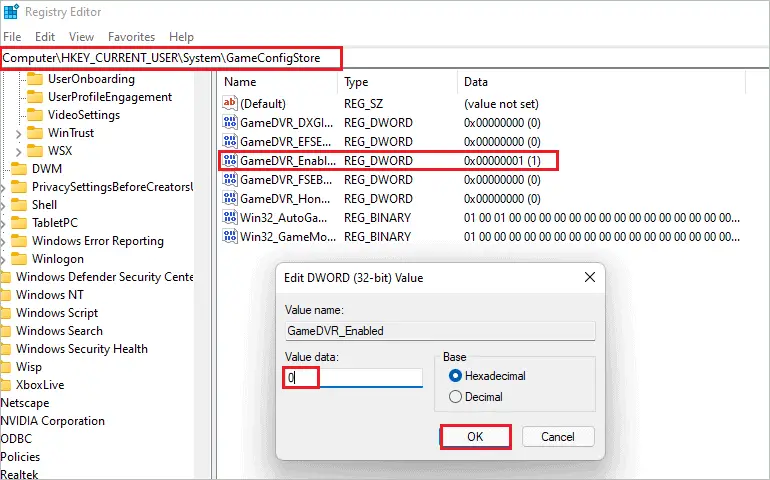Select the GameDVR_FSEB value icon
This screenshot has height=480, width=770.
(x=229, y=179)
